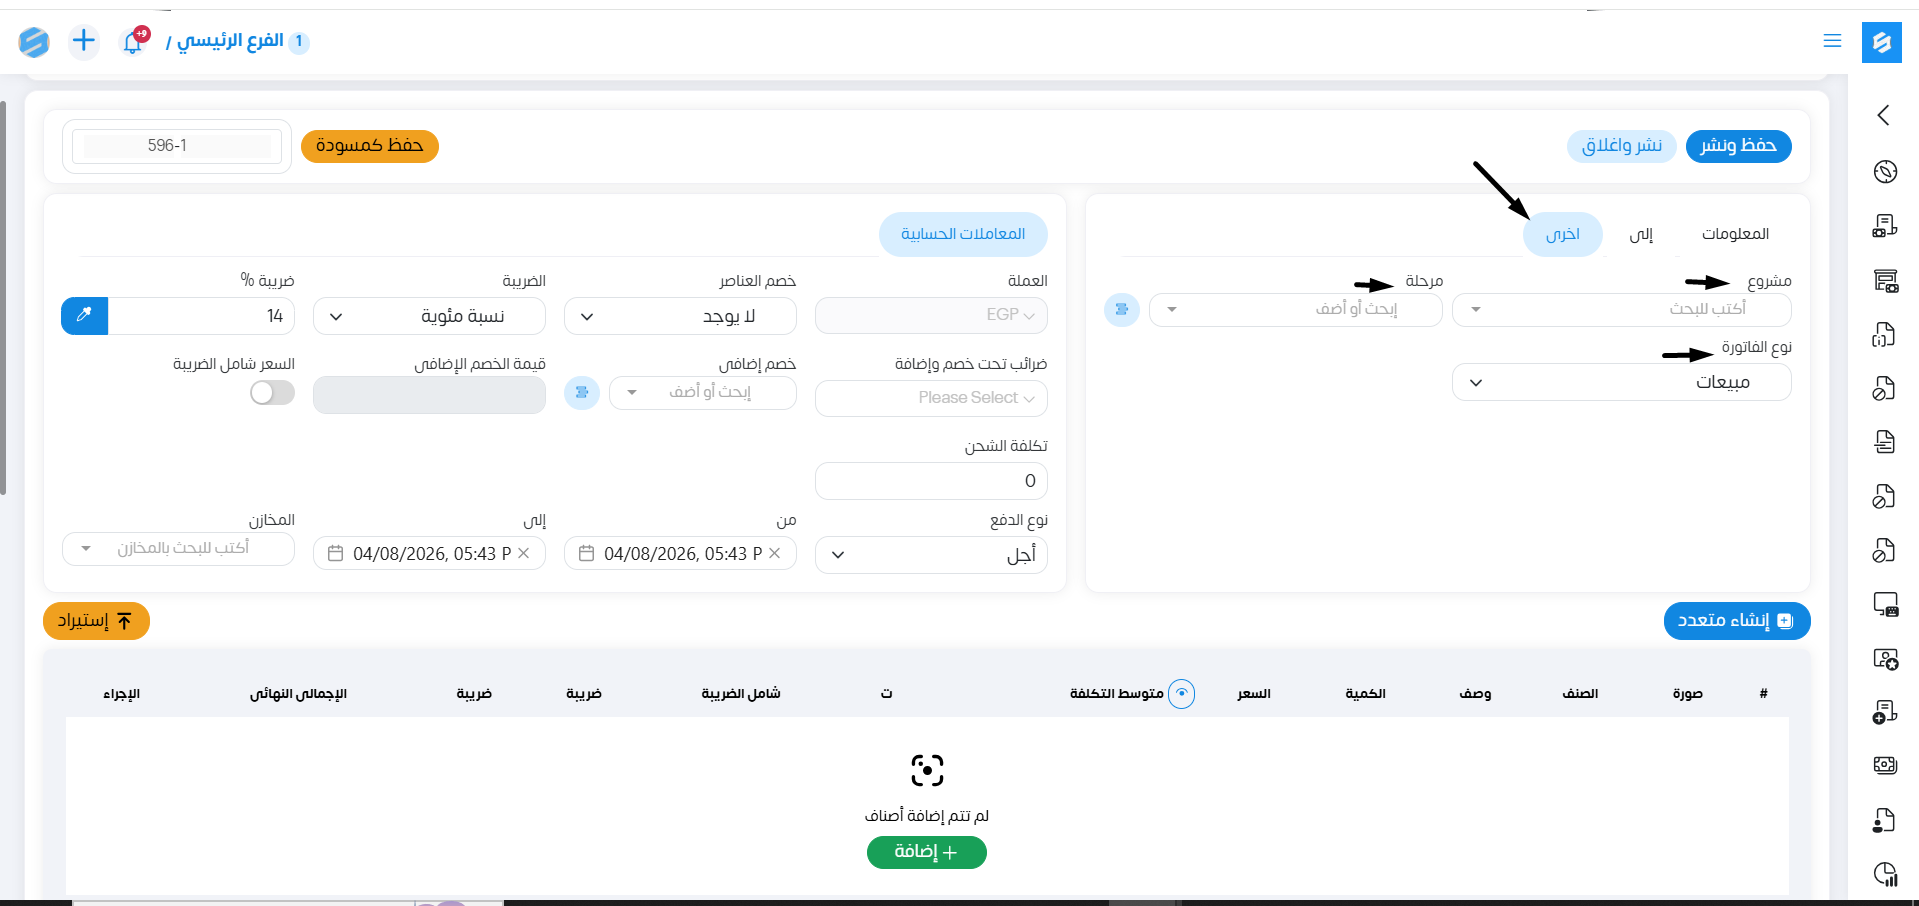The height and width of the screenshot is (906, 1919).
Task: Click the add icon next to خصم إضافي
Action: click(581, 393)
